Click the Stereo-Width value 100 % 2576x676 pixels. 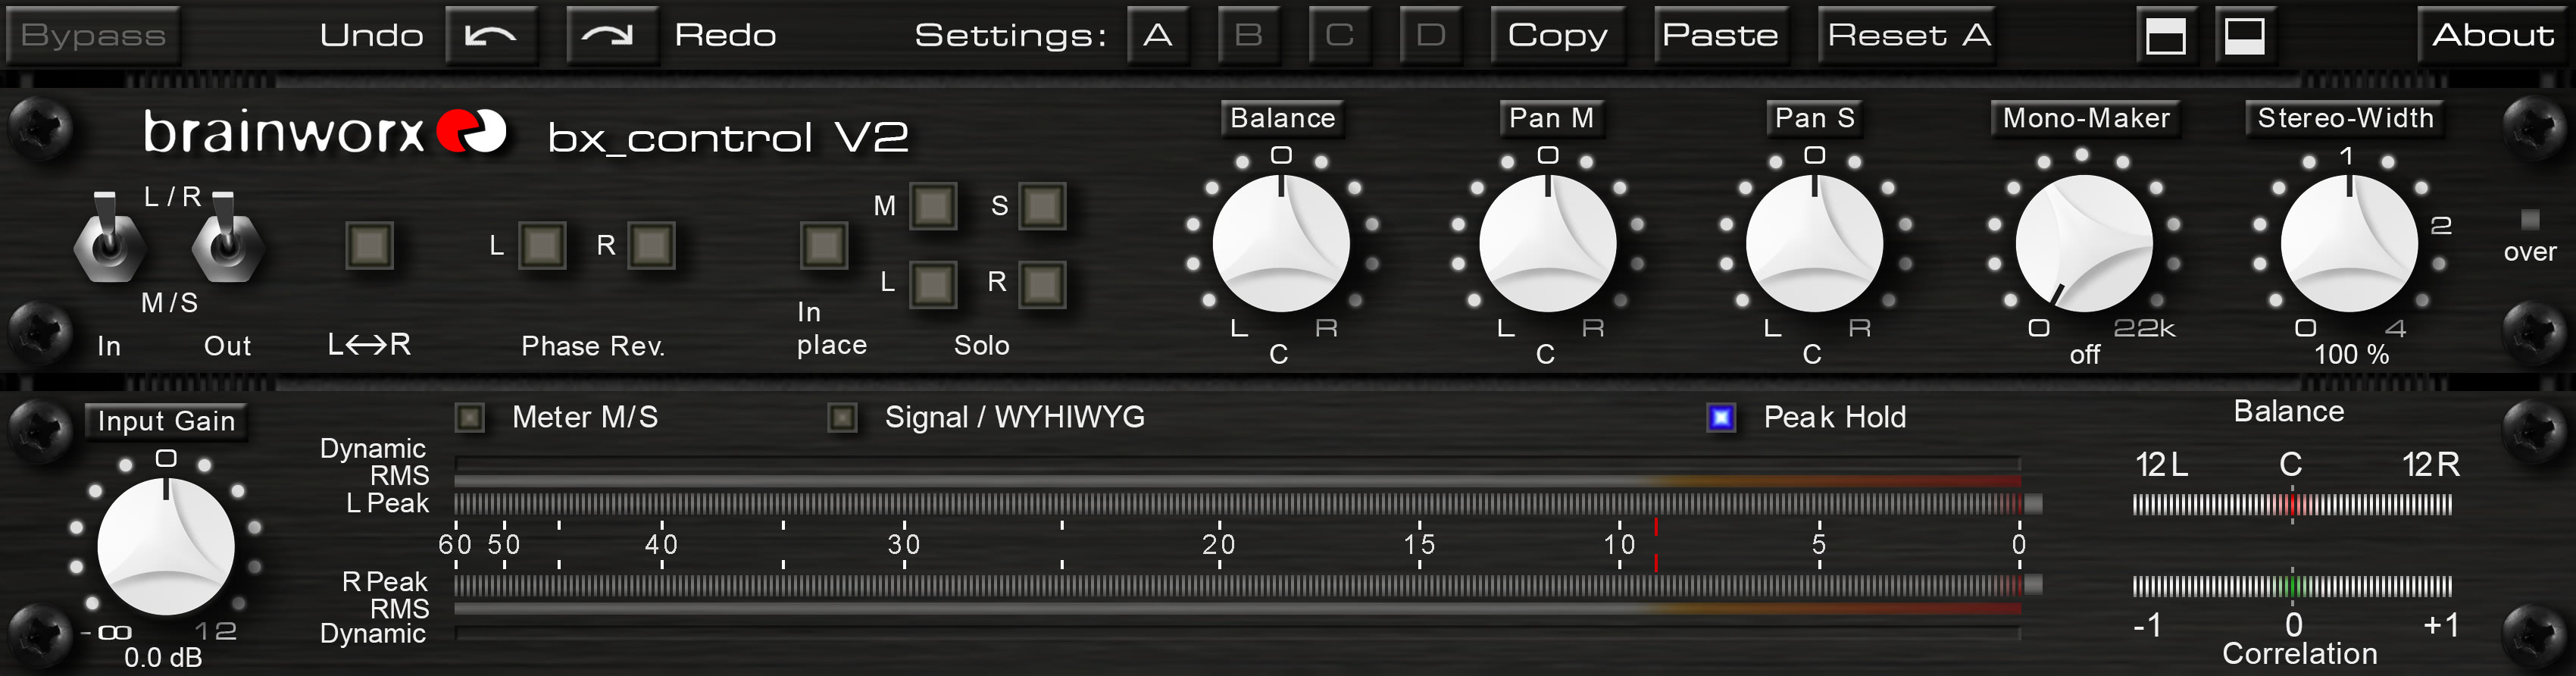point(2351,354)
